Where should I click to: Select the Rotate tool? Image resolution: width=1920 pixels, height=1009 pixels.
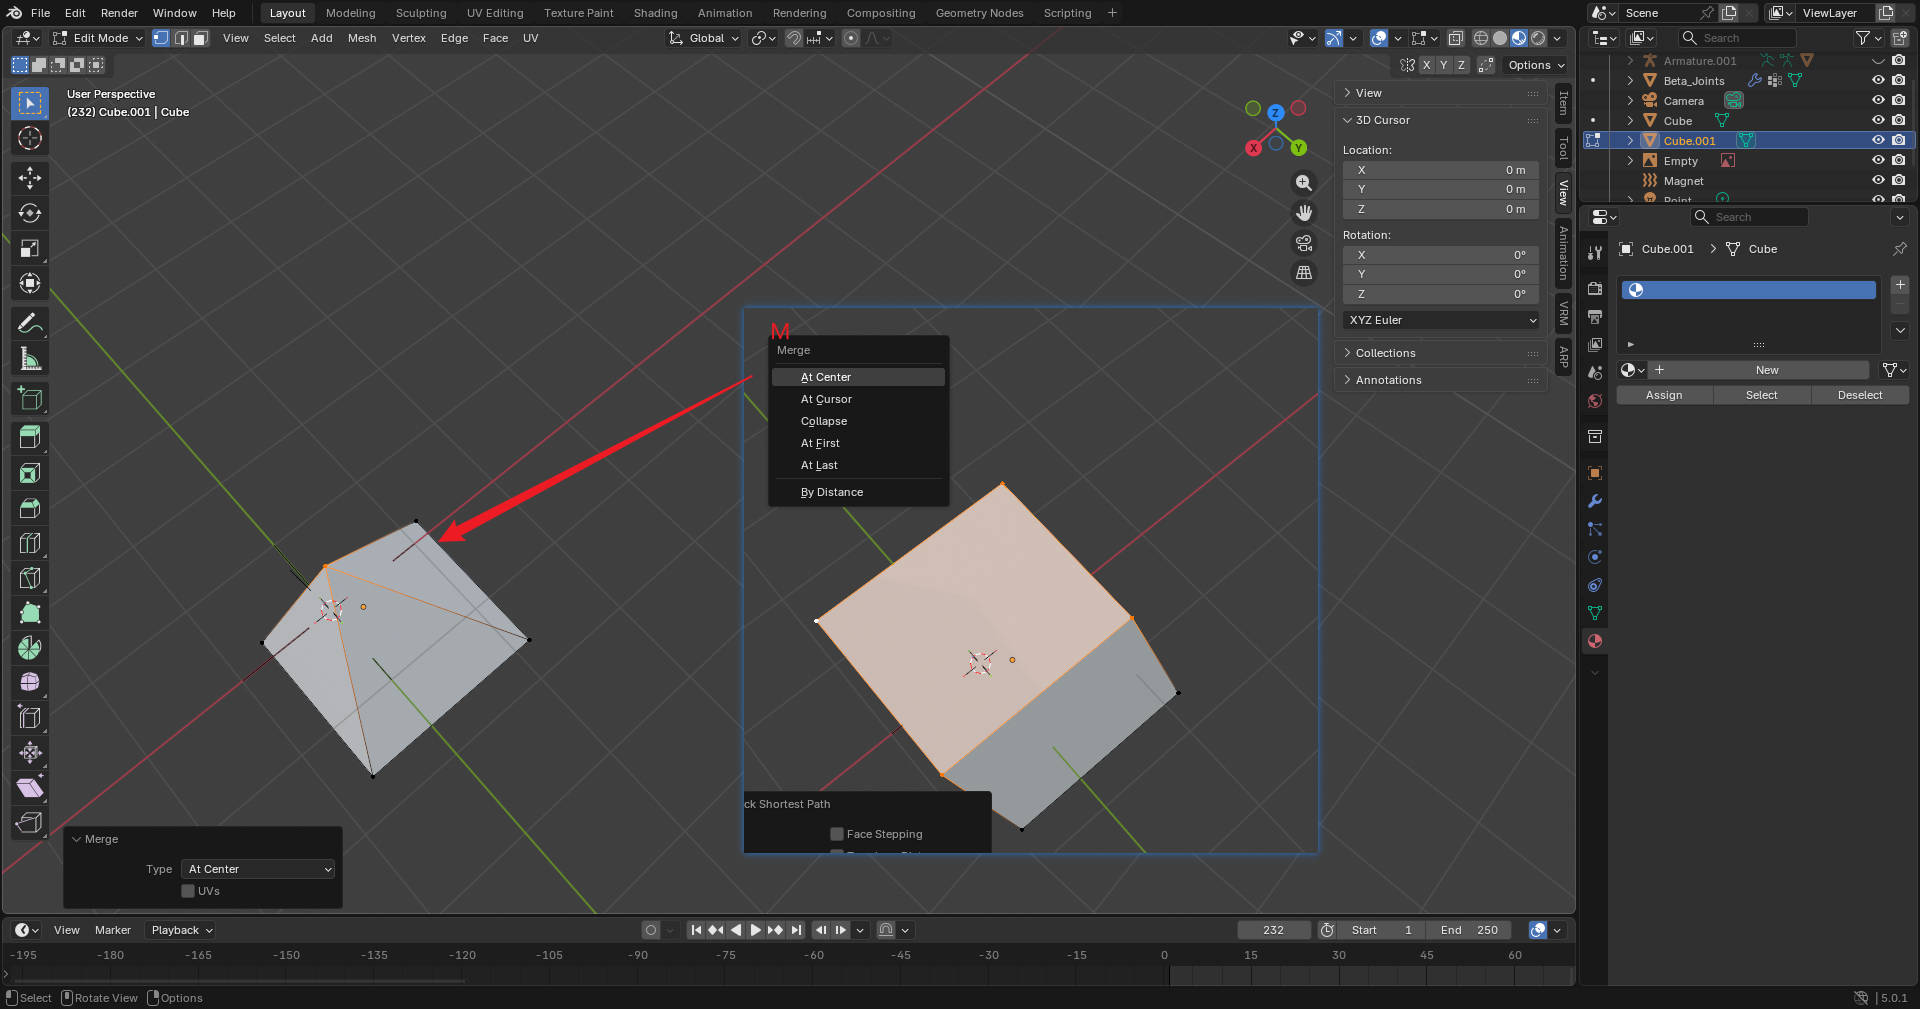click(30, 213)
